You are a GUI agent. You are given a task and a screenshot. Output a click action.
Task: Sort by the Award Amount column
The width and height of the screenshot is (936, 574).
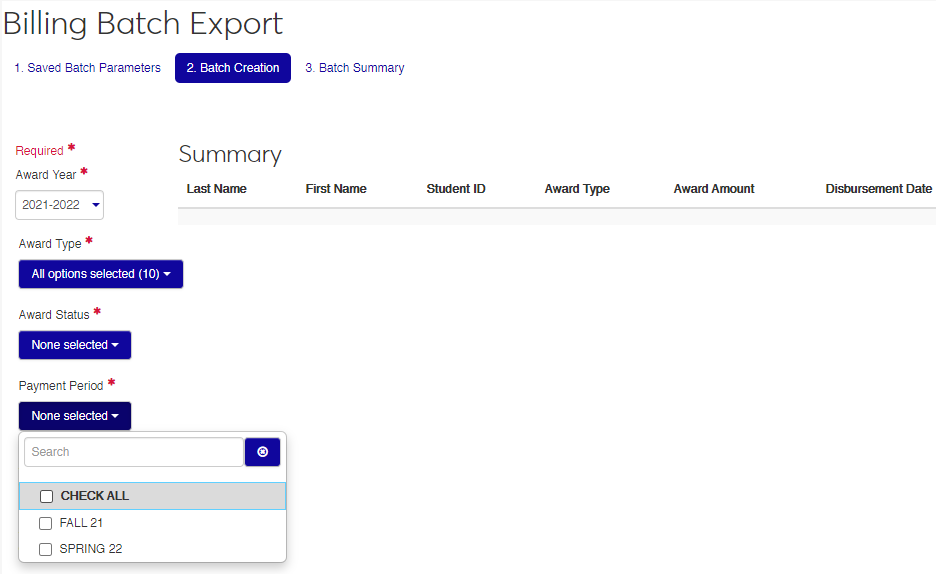[713, 189]
